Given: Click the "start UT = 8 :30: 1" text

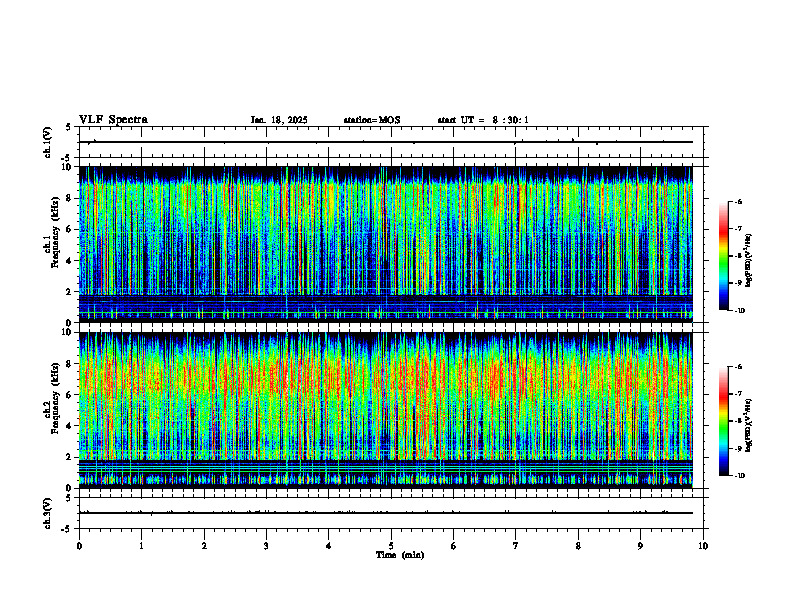Looking at the screenshot, I should (483, 120).
